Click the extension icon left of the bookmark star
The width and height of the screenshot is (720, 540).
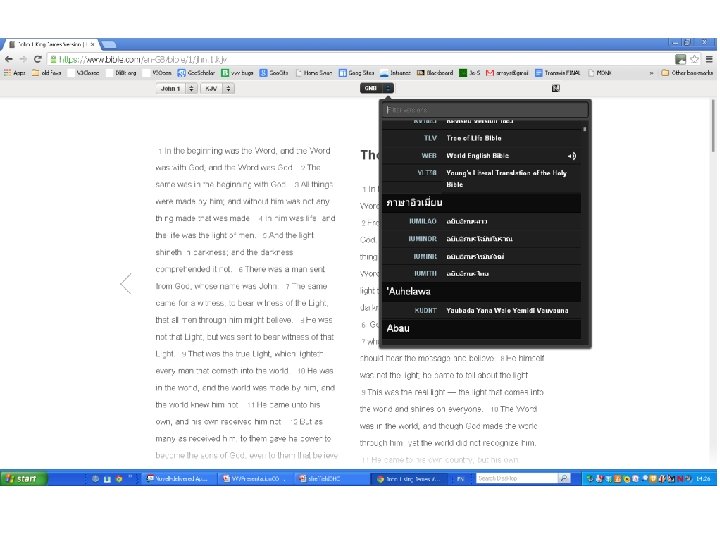pos(681,59)
